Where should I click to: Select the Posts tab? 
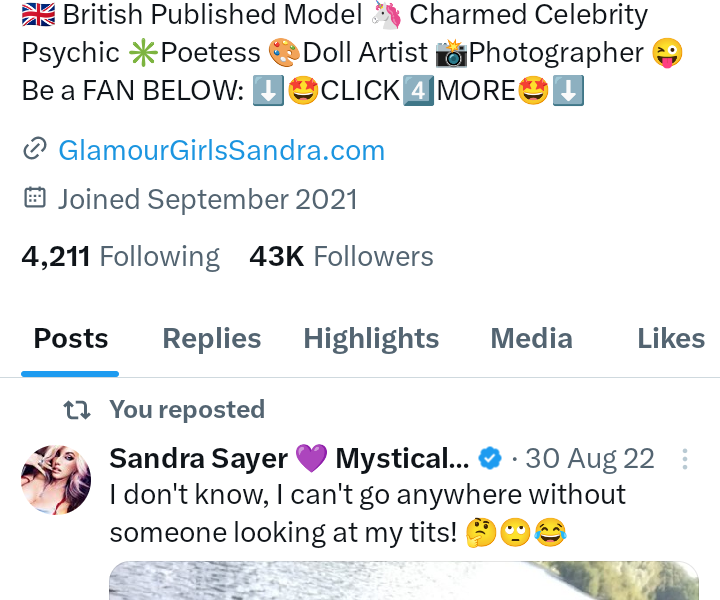(x=71, y=339)
